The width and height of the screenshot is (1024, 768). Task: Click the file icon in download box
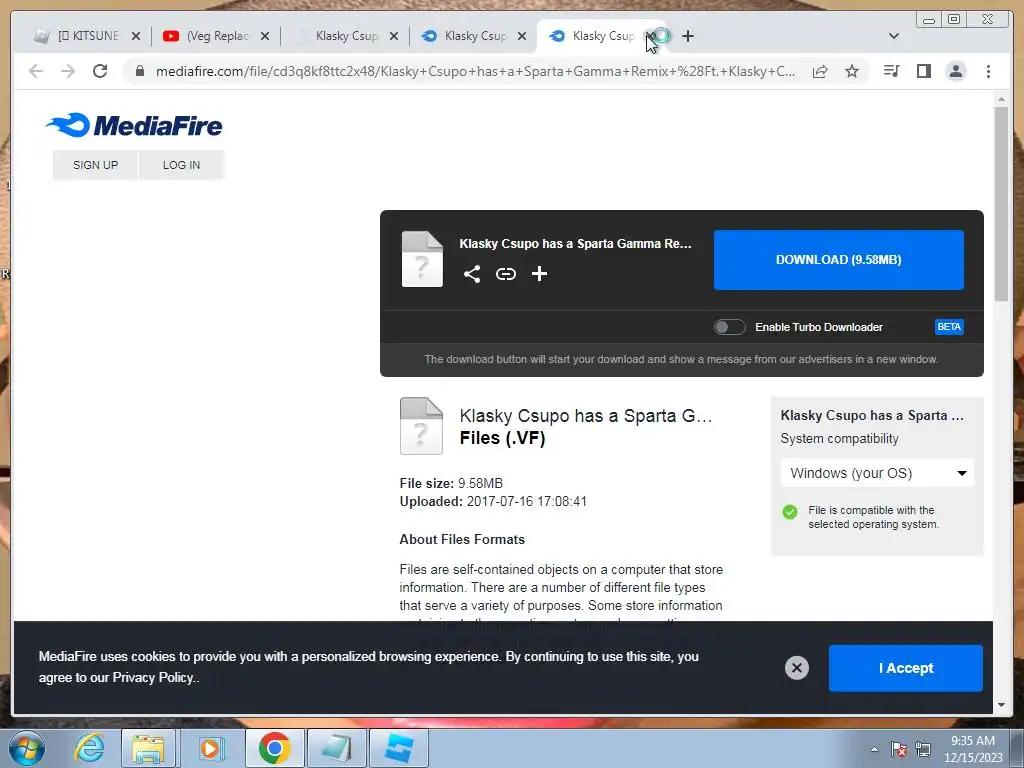point(422,259)
